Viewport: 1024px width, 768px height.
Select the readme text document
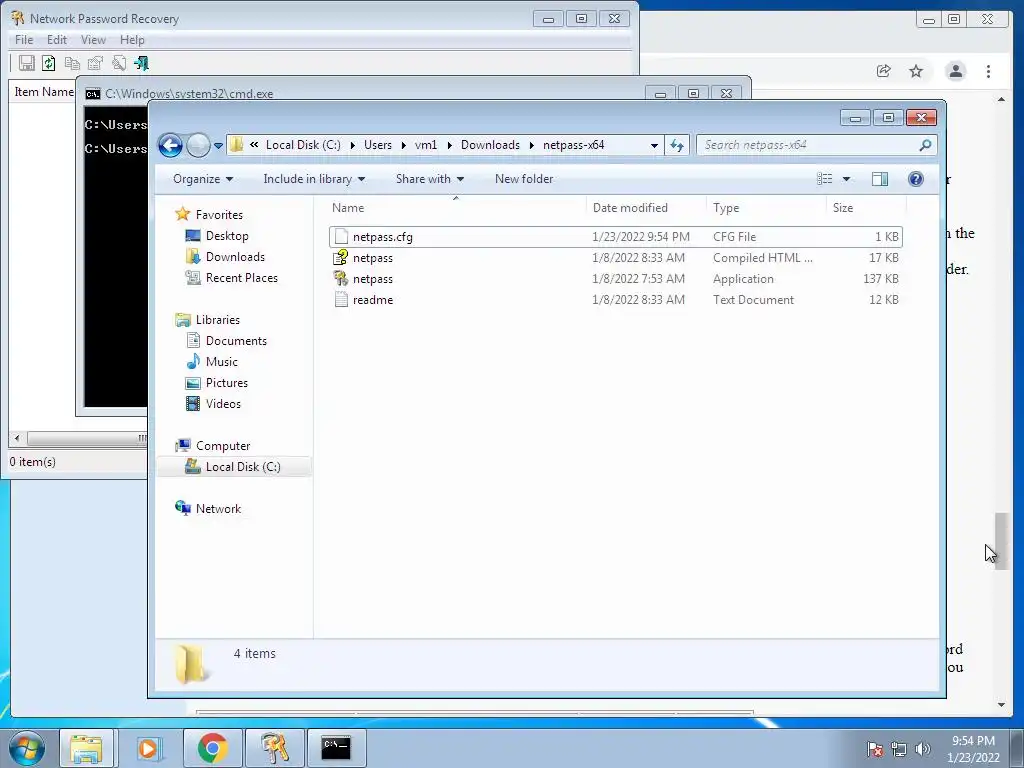(616, 300)
